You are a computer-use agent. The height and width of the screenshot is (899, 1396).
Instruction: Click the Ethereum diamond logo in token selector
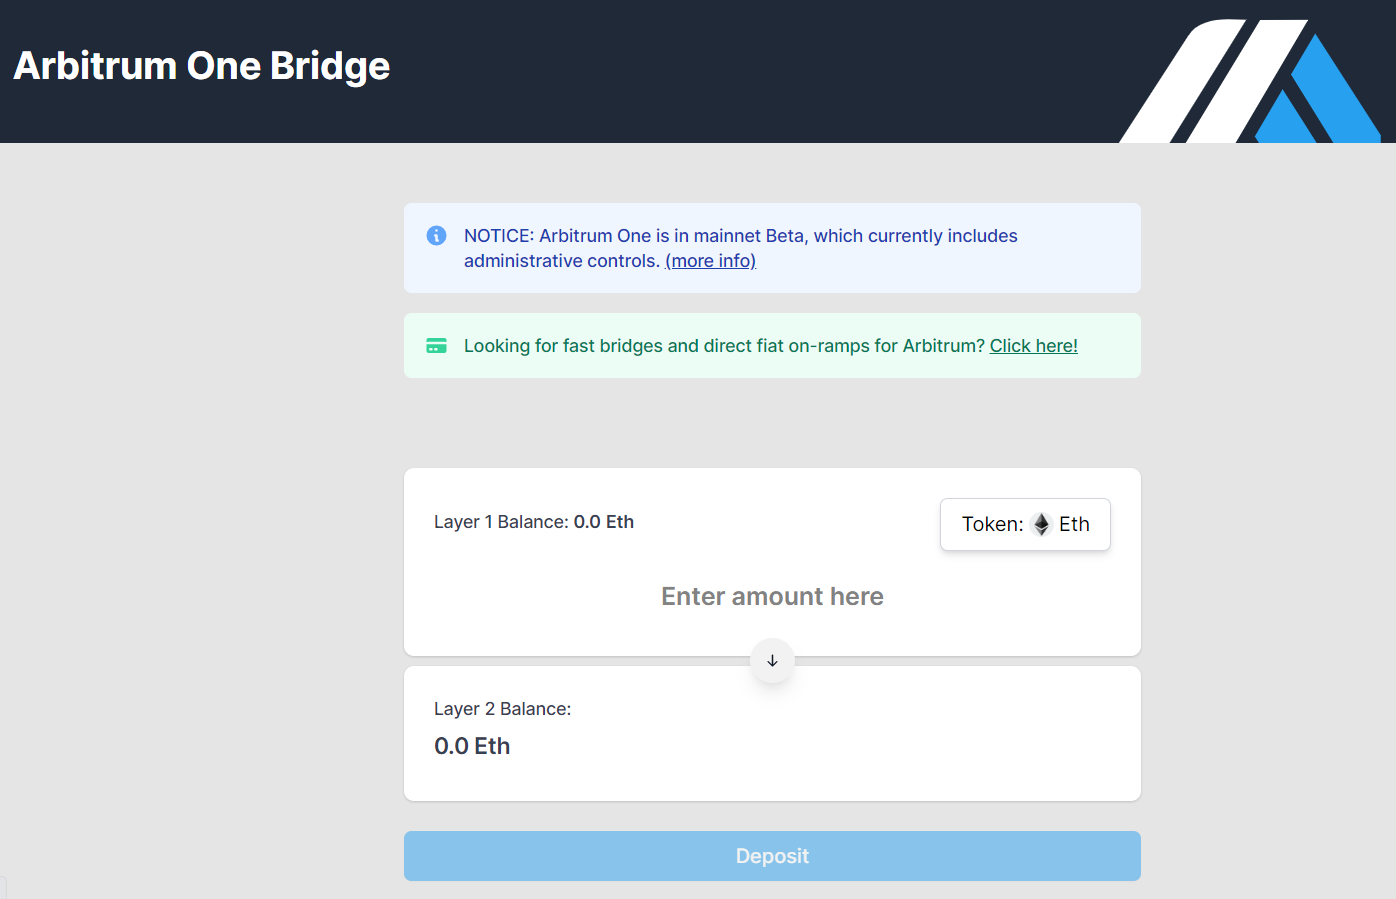(x=1041, y=524)
